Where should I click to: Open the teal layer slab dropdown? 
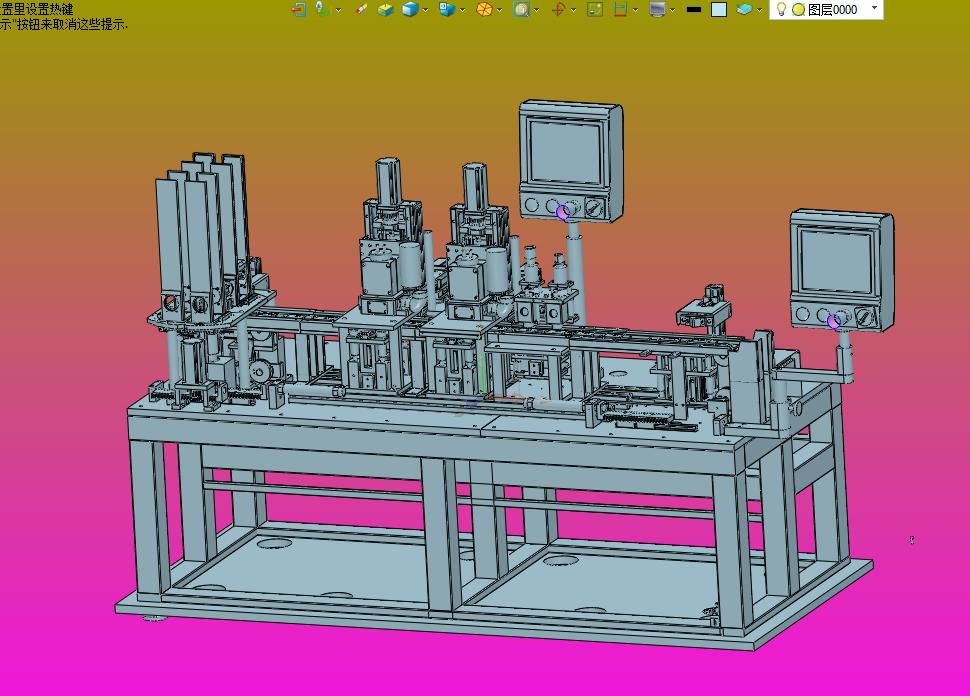click(759, 10)
